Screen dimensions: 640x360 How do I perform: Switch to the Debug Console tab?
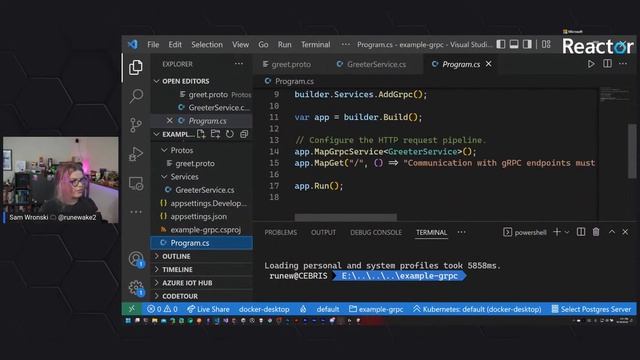click(x=376, y=232)
